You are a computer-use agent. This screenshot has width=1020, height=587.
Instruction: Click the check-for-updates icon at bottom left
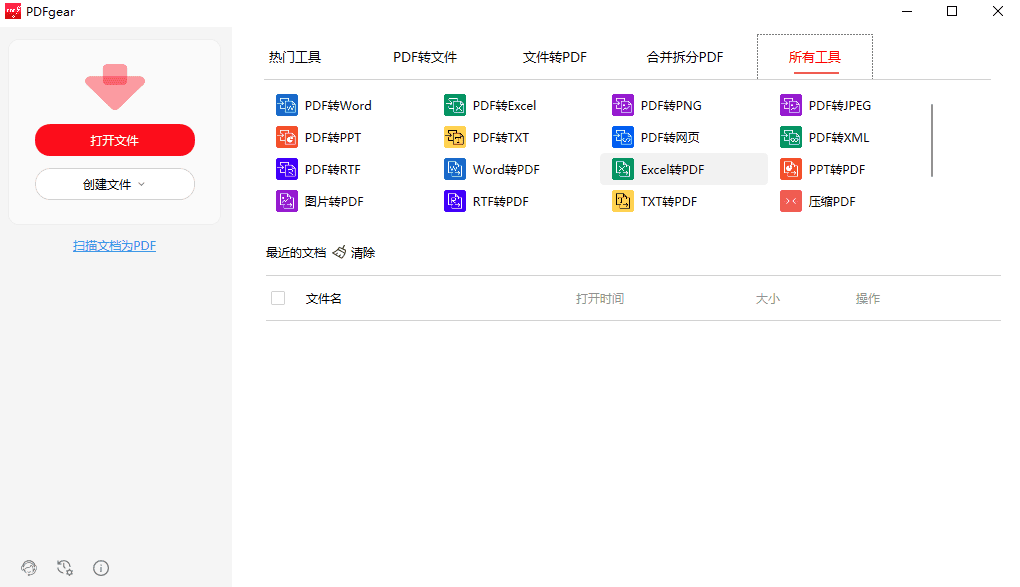(x=64, y=568)
